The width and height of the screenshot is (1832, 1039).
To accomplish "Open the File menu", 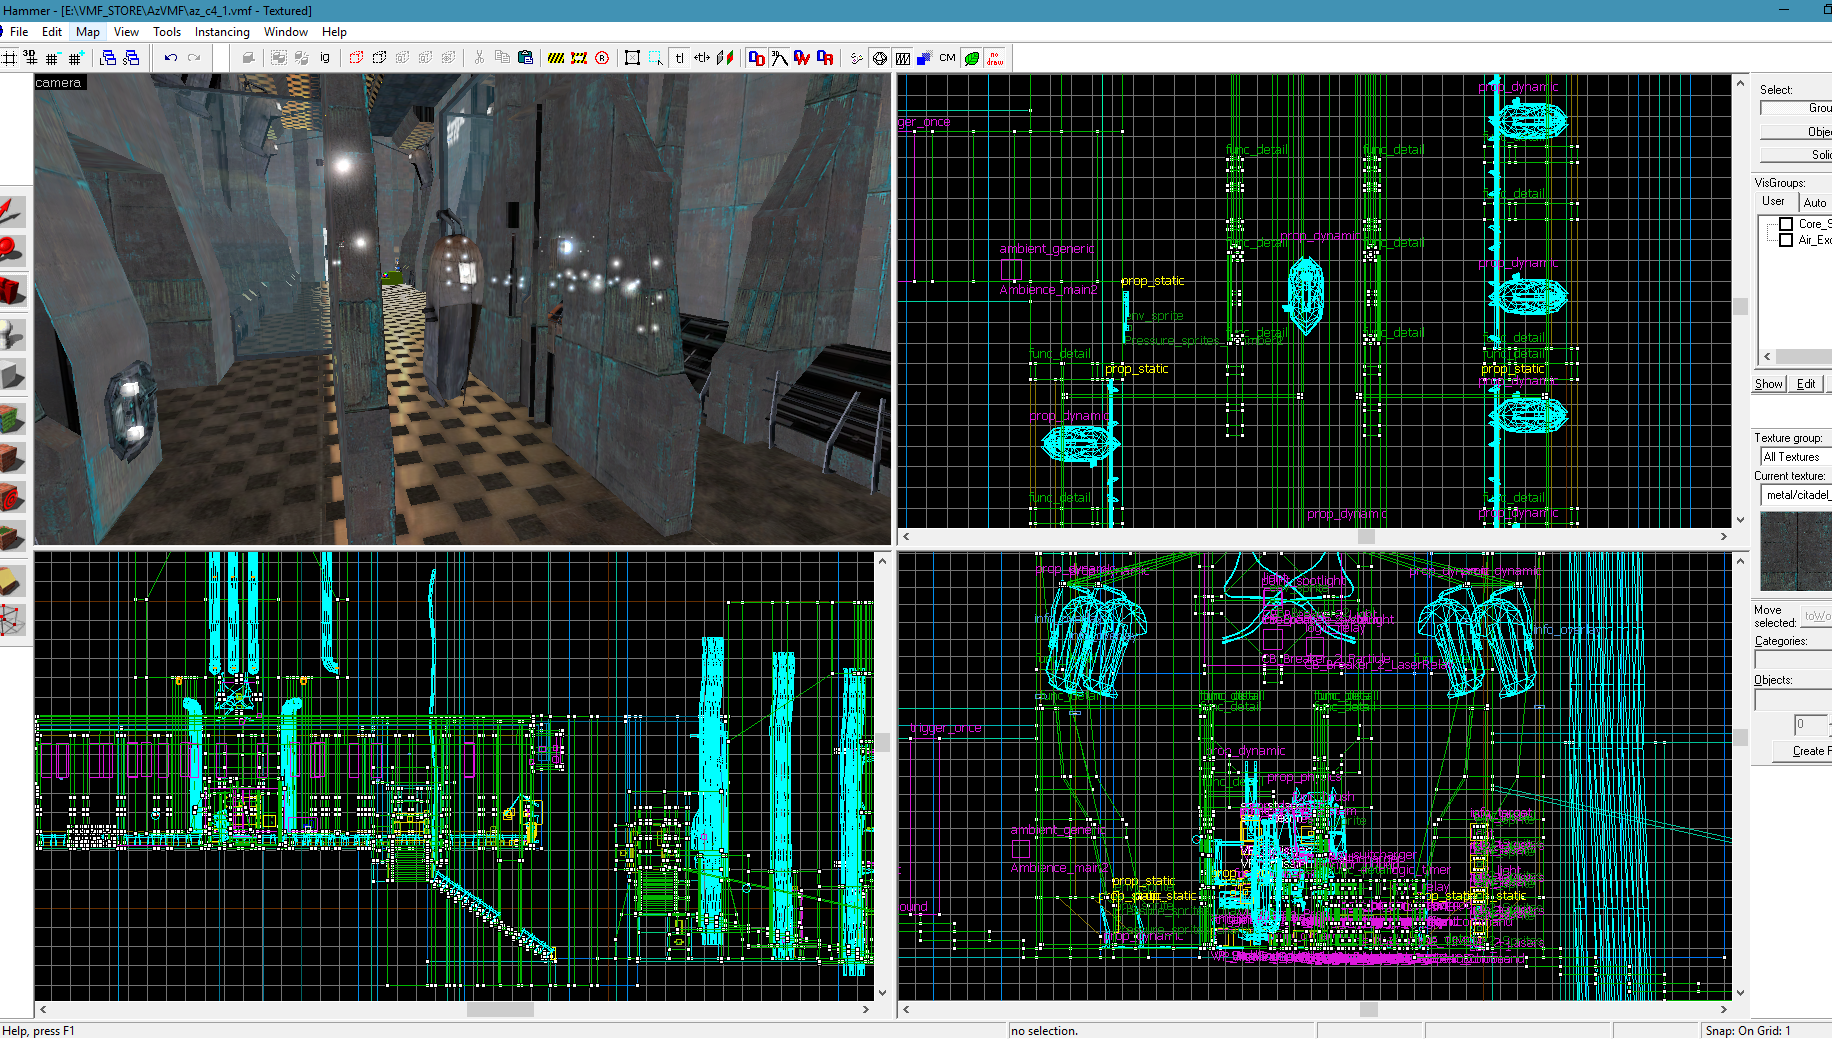I will tap(19, 32).
